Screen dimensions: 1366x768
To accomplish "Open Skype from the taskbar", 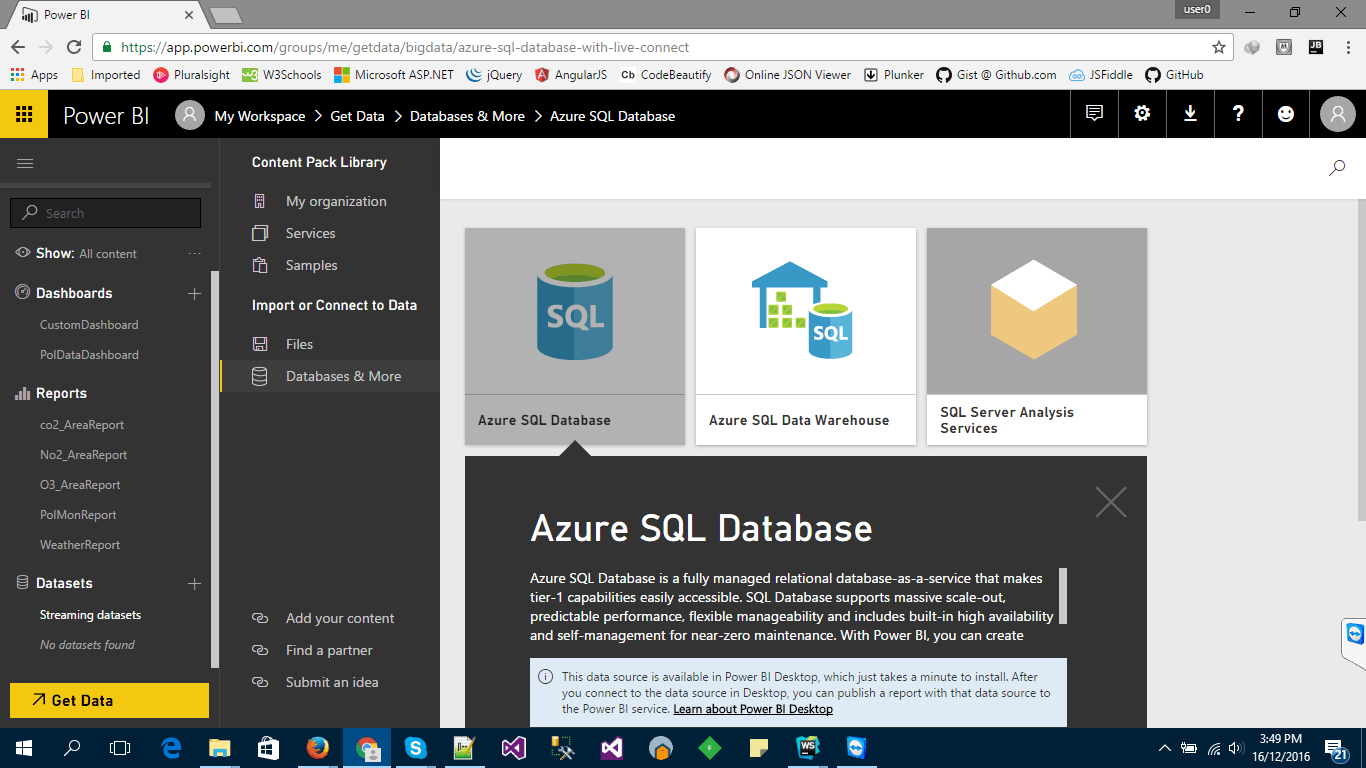I will click(415, 747).
